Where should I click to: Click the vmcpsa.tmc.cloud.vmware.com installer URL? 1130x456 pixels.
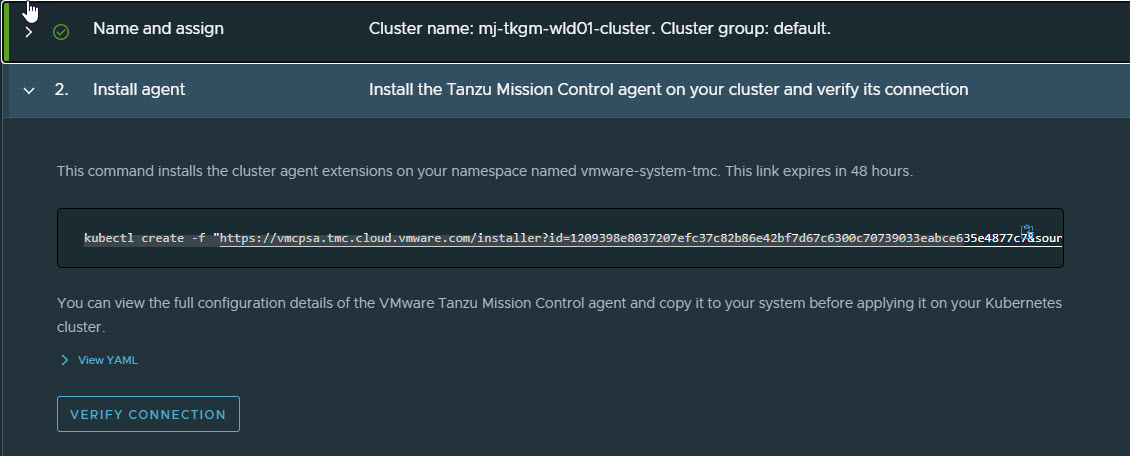640,239
